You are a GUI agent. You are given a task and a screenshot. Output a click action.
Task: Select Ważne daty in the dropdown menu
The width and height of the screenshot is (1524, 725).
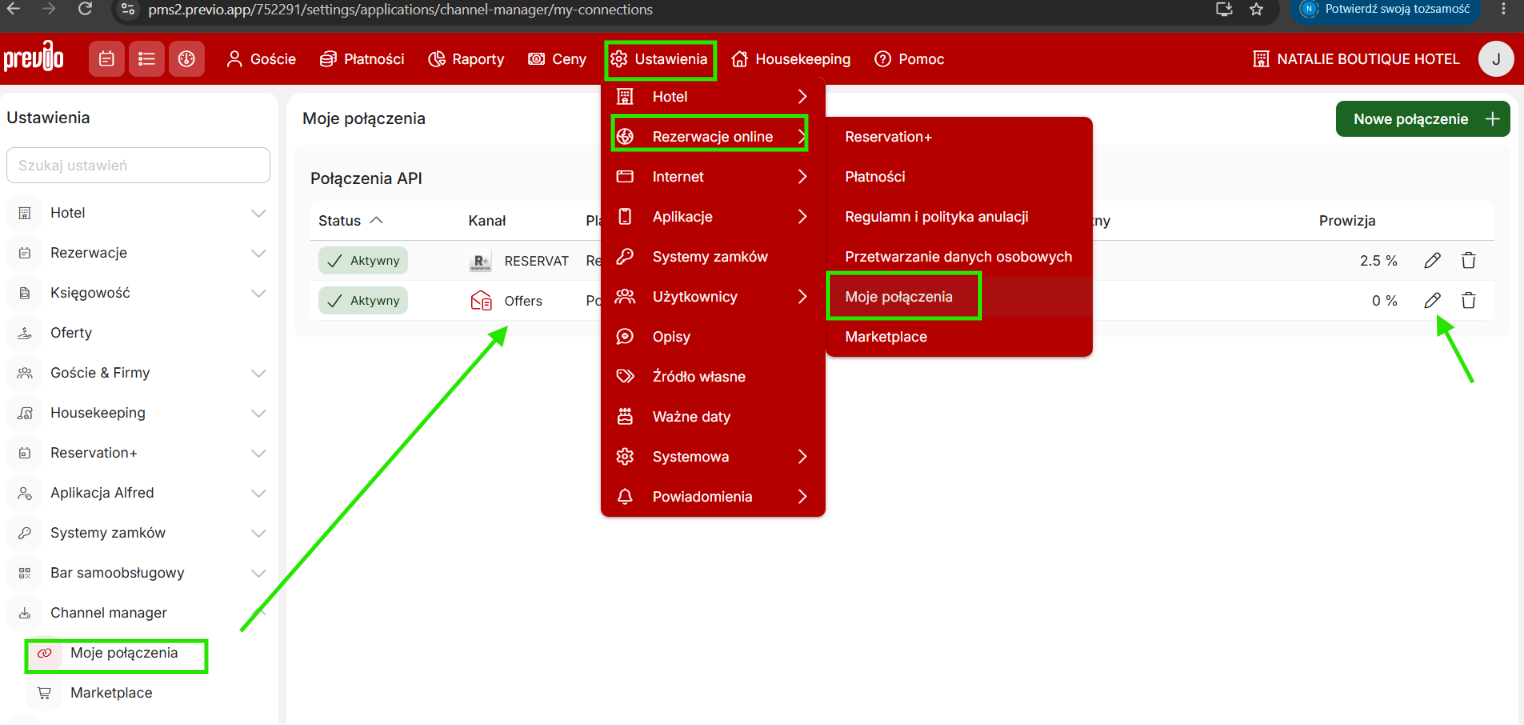[713, 417]
